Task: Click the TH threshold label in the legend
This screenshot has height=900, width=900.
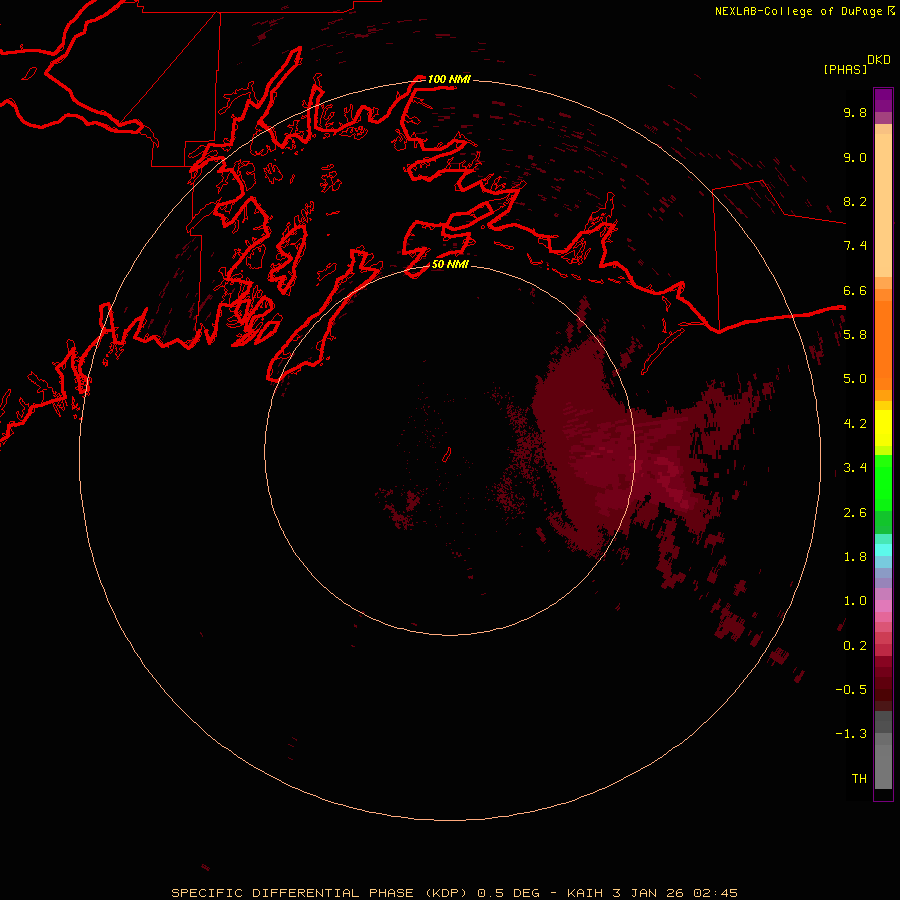Action: point(859,779)
